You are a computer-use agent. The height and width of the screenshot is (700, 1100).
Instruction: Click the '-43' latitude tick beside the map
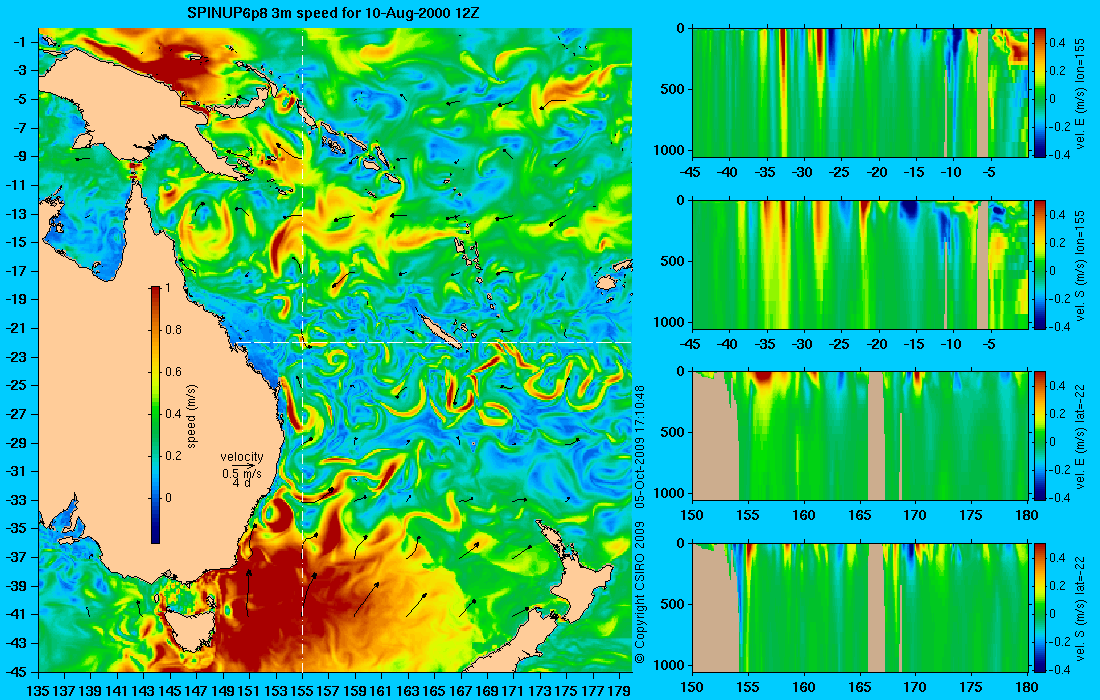tap(20, 642)
